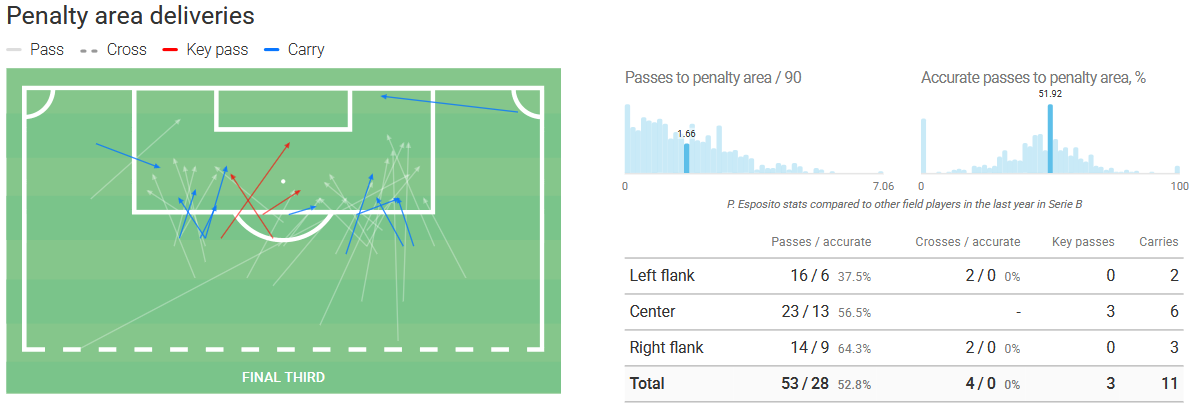1193x411 pixels.
Task: Click the blue Carry legend marker
Action: (271, 49)
